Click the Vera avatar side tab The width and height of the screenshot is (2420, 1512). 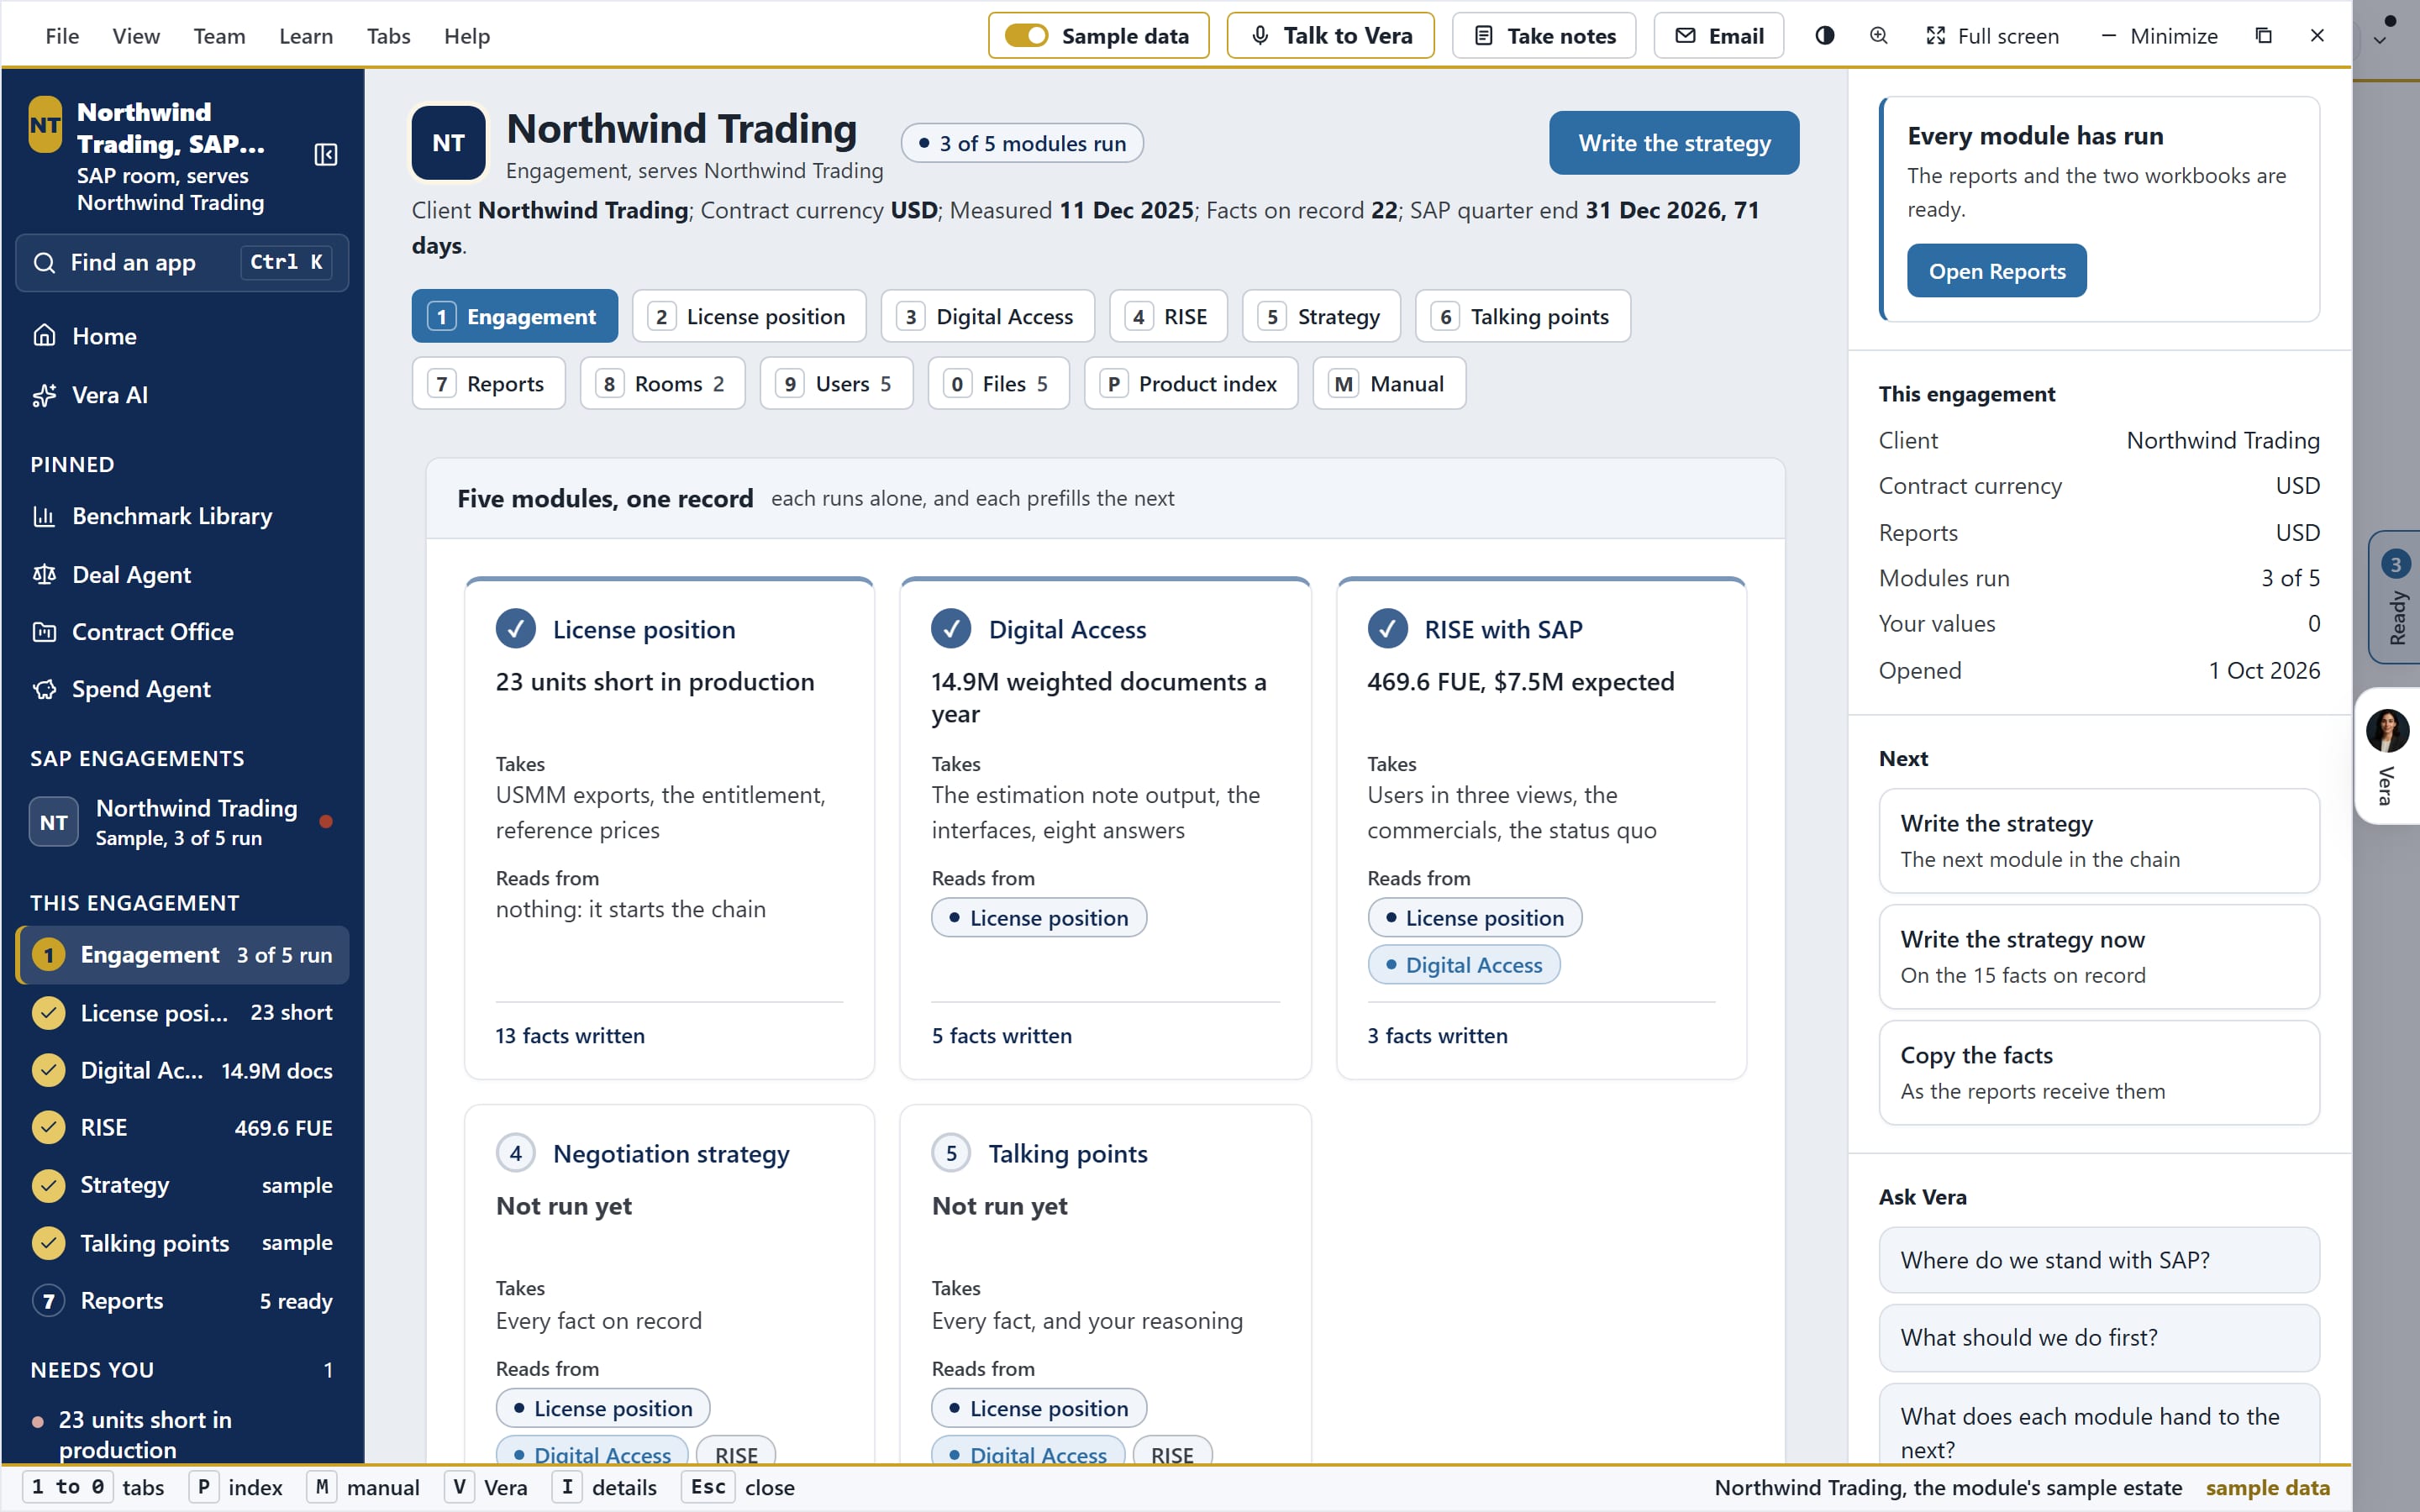pyautogui.click(x=2388, y=756)
